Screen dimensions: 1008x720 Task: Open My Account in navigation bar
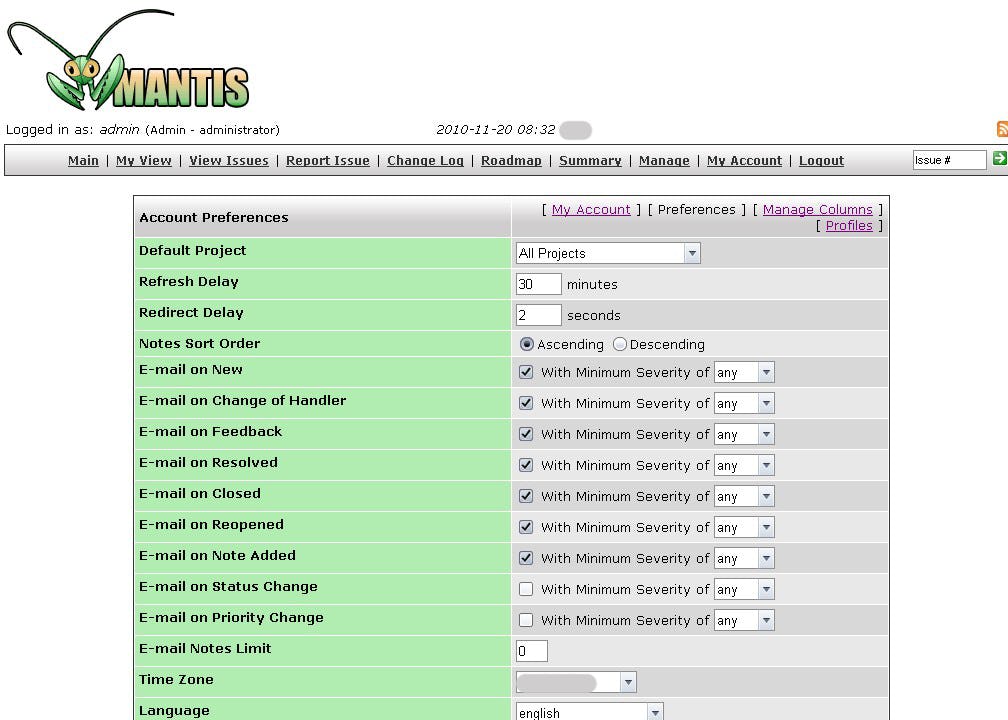[744, 161]
